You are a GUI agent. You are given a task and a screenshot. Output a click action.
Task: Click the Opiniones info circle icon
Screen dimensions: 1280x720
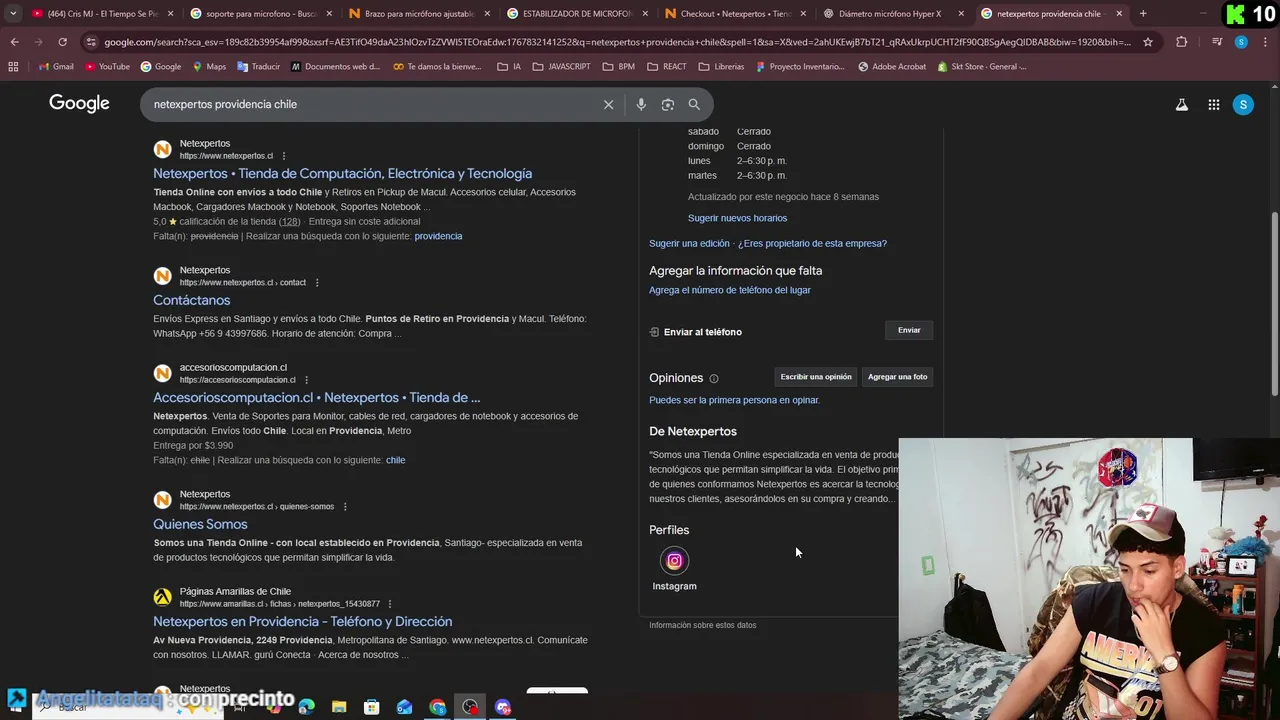714,379
